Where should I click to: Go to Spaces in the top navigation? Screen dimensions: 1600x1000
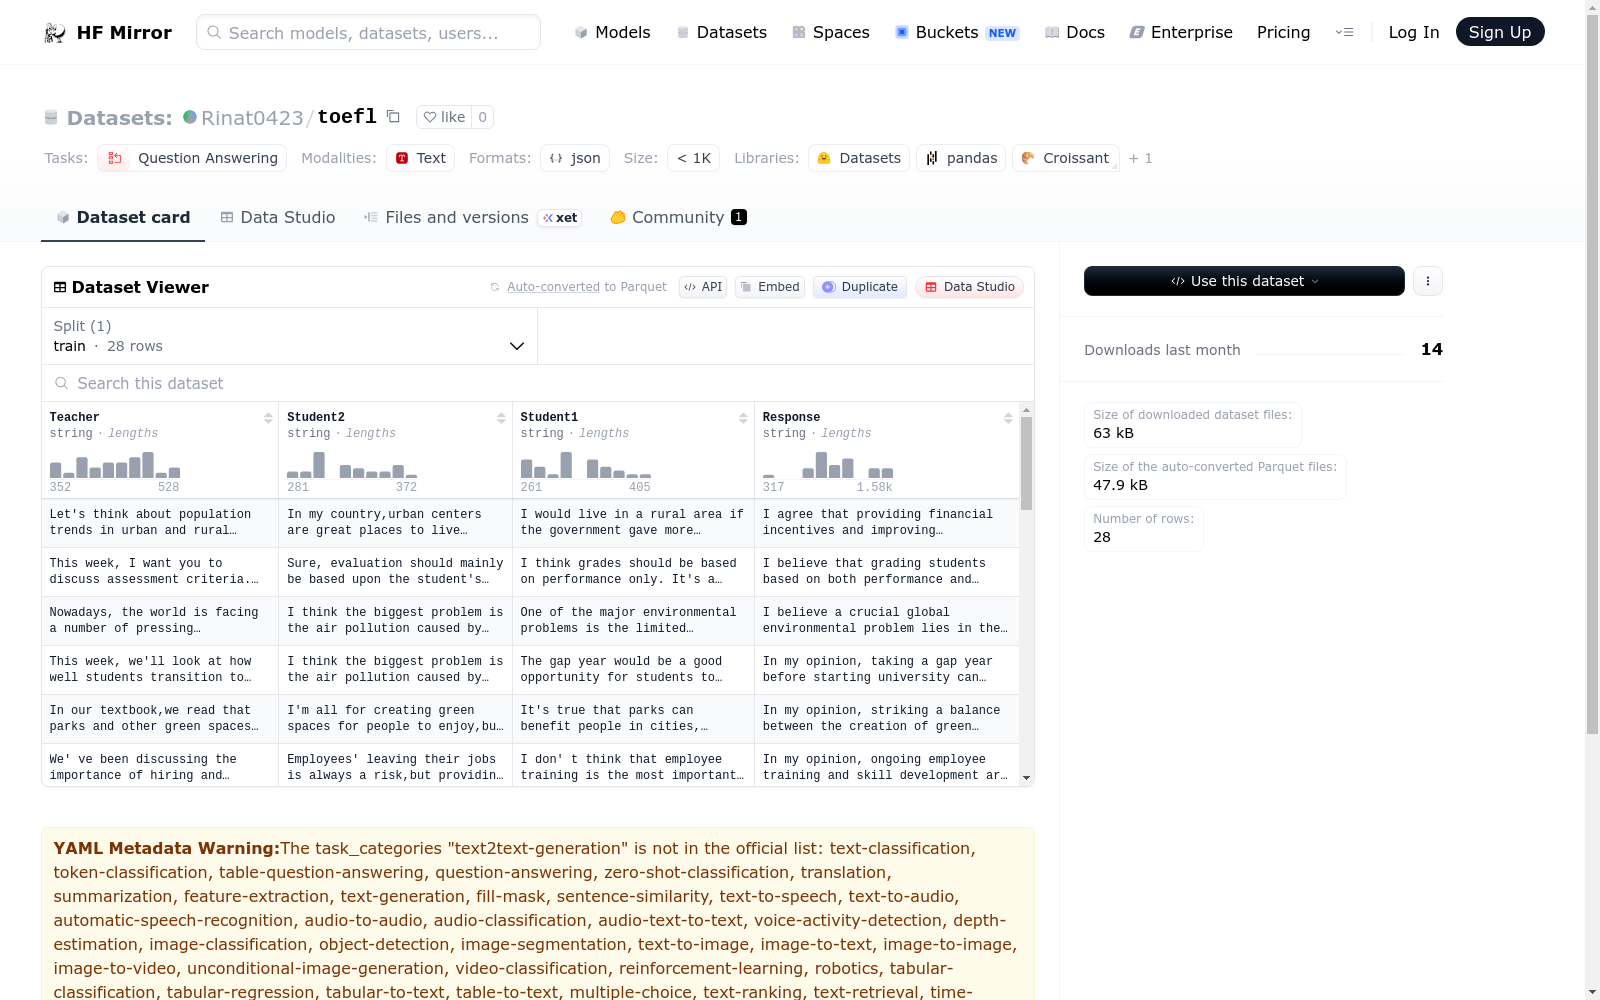pyautogui.click(x=831, y=32)
